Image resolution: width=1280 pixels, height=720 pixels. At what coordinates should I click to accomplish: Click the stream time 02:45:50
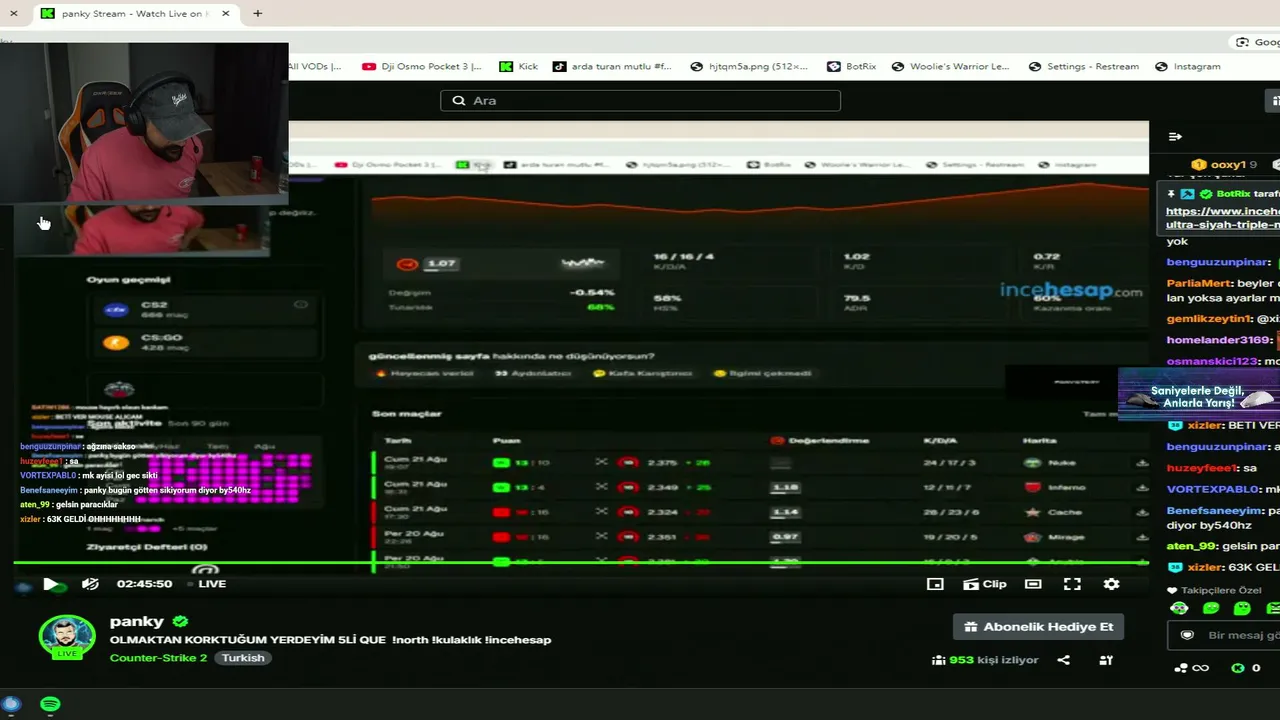(x=144, y=584)
